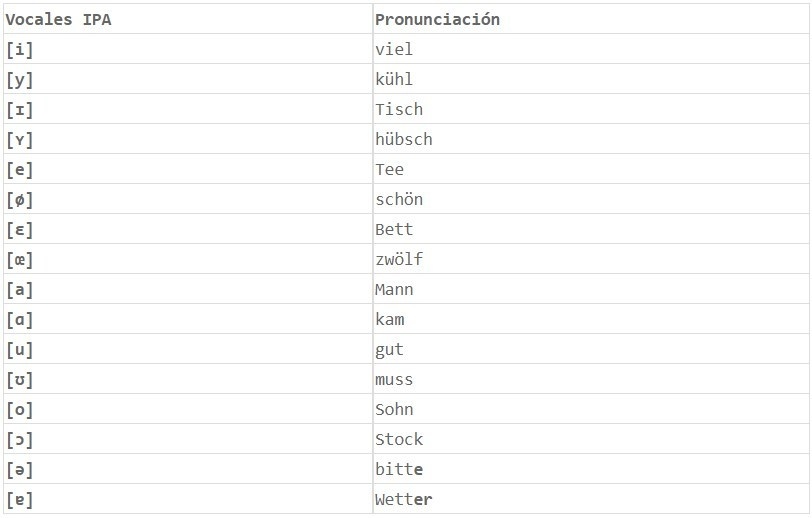The image size is (812, 518).
Task: Click the 'Pronunciación' column header
Action: (437, 19)
